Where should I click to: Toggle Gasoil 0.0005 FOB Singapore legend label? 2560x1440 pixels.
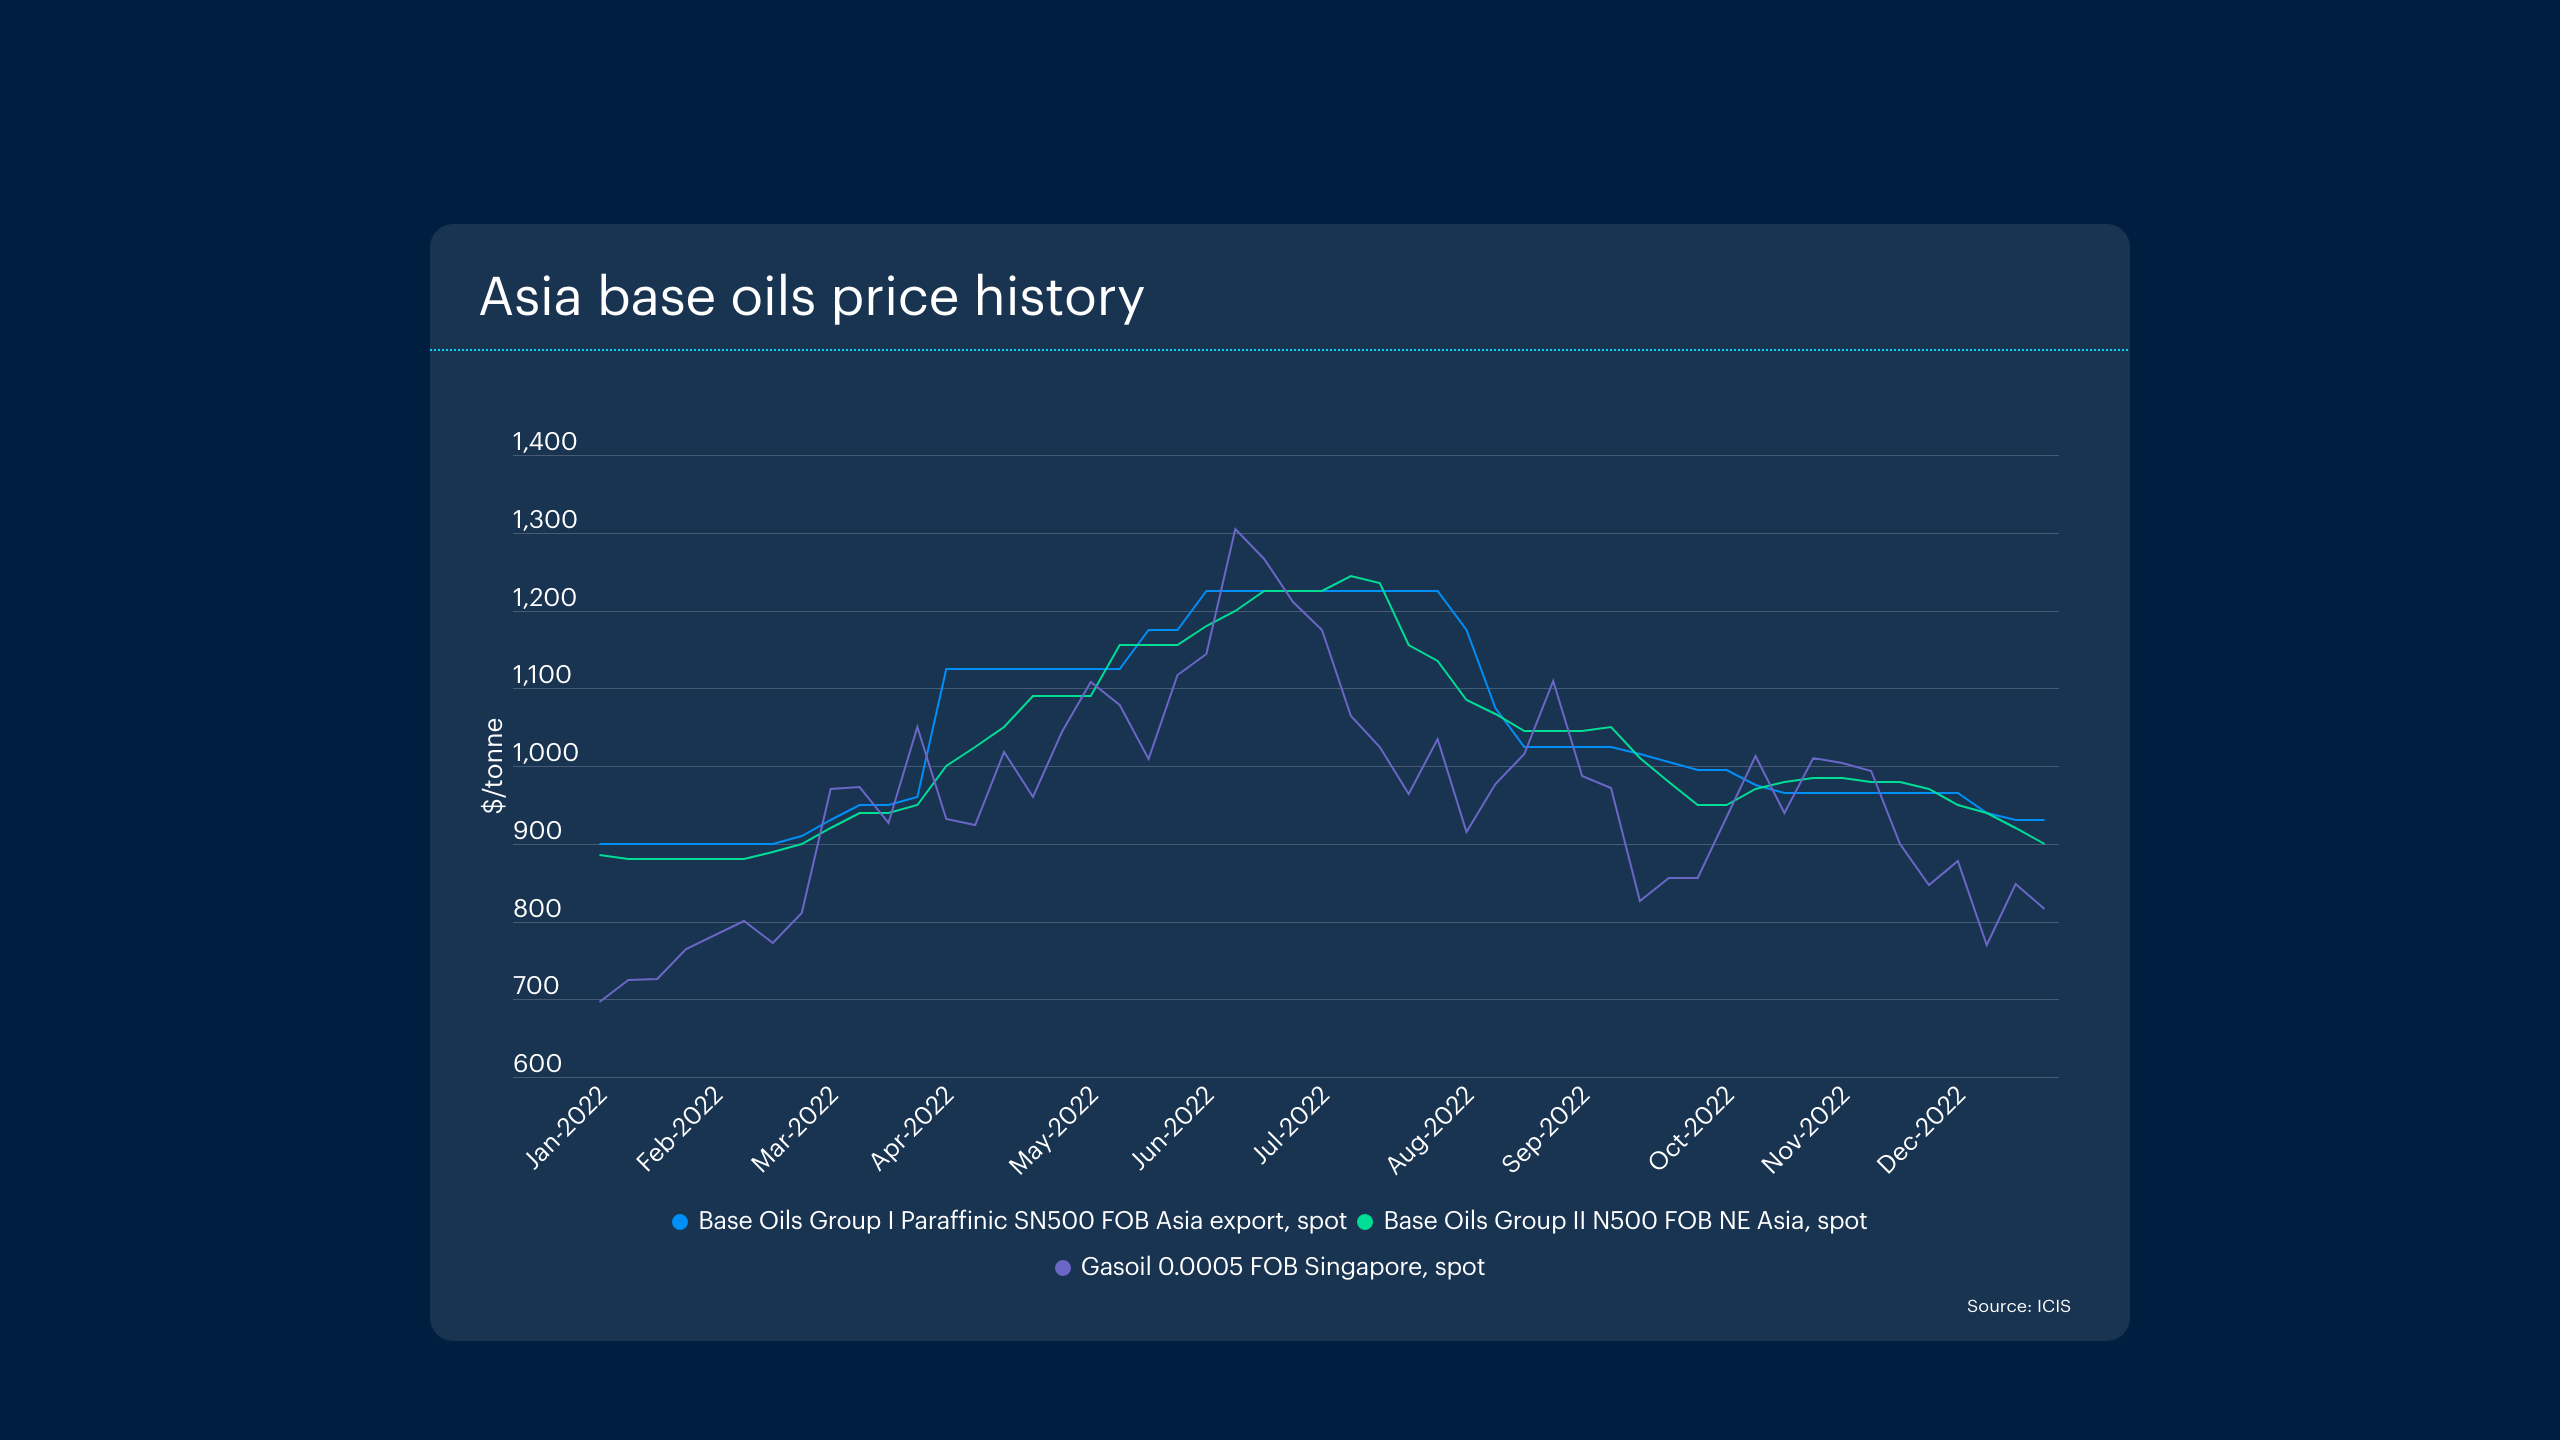(1282, 1267)
